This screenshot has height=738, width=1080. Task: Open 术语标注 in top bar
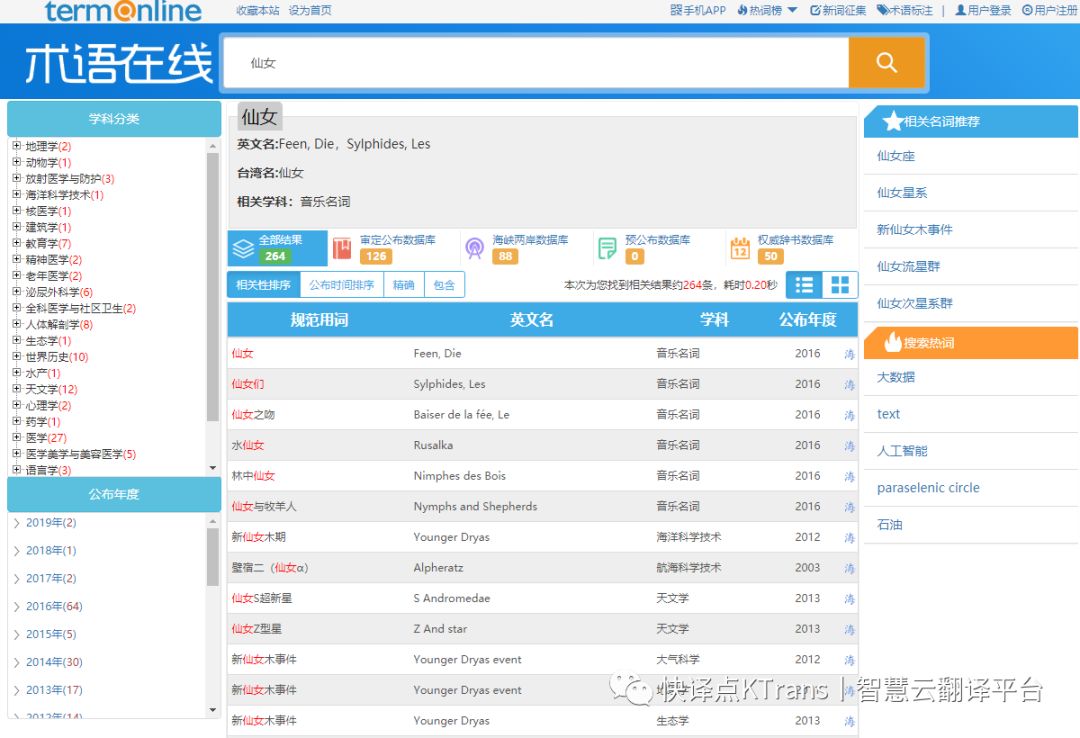tap(904, 10)
